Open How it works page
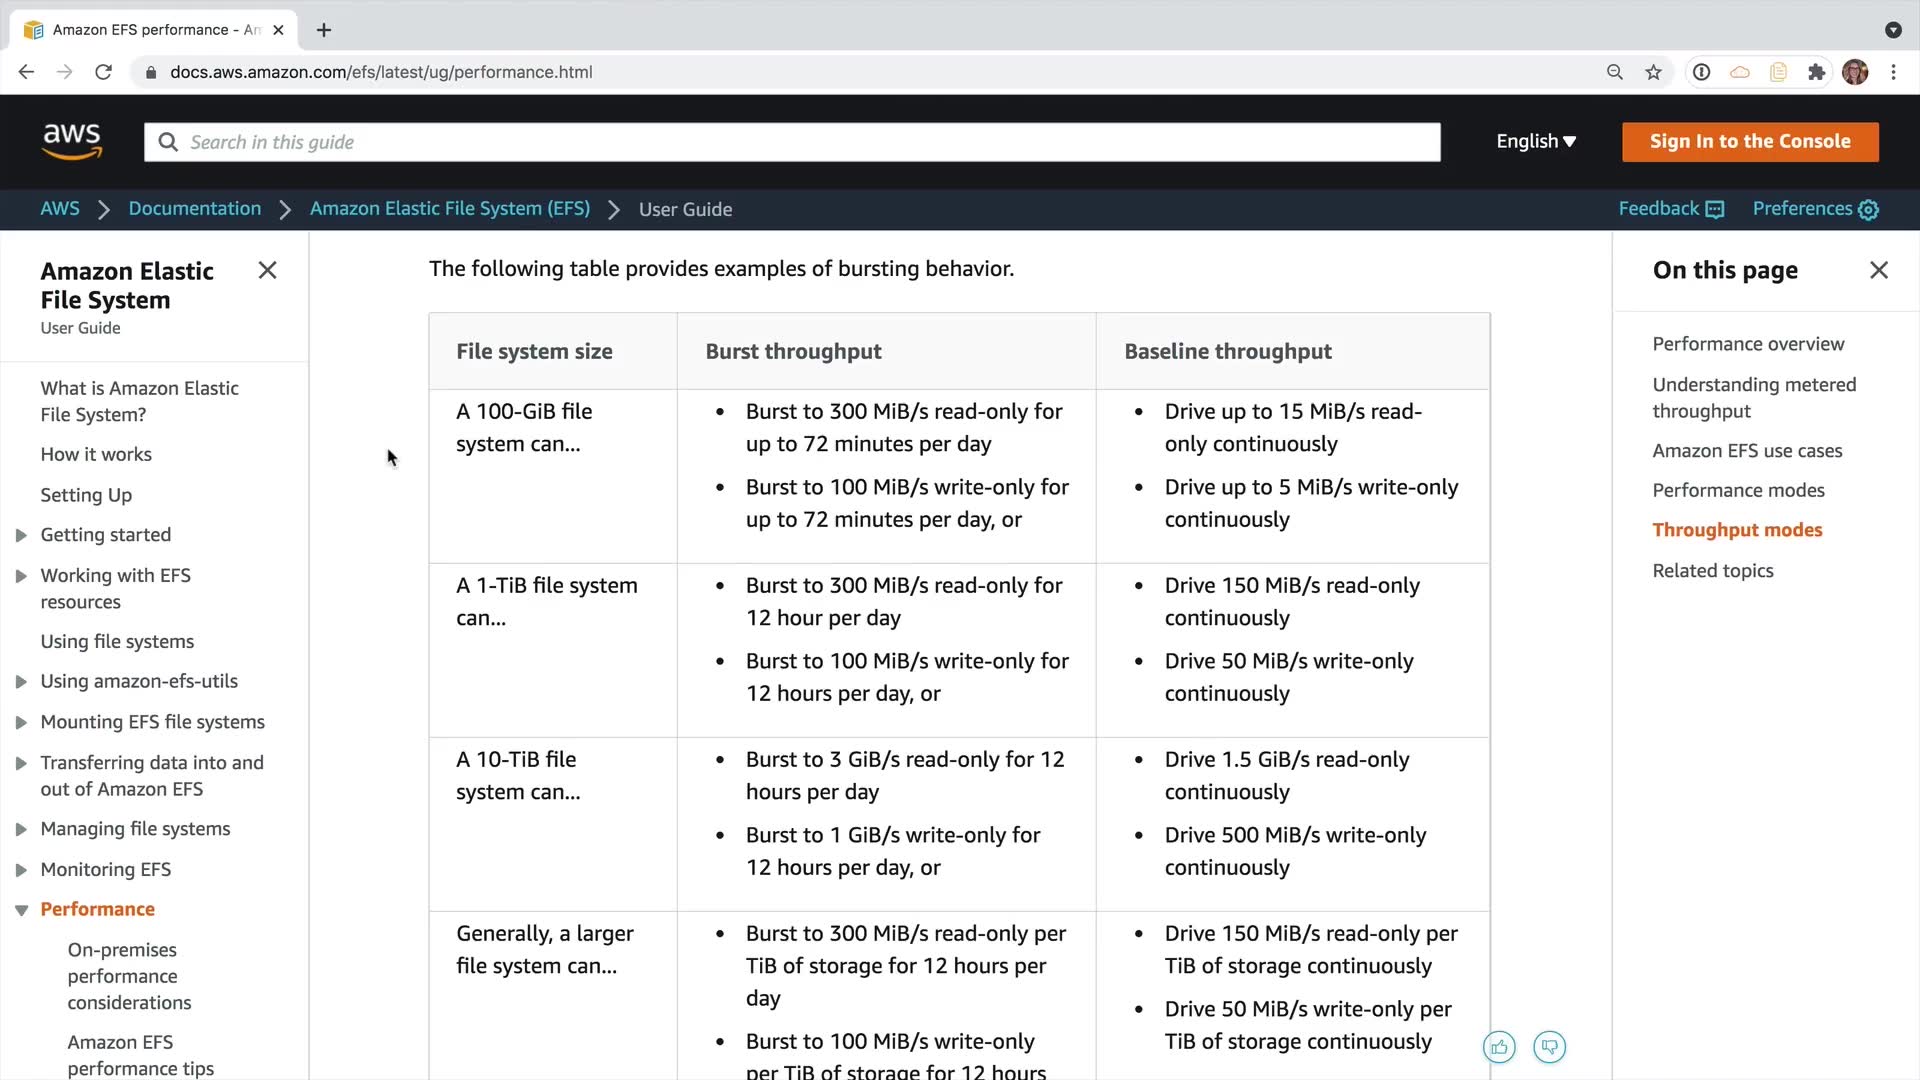This screenshot has width=1920, height=1080. (96, 454)
